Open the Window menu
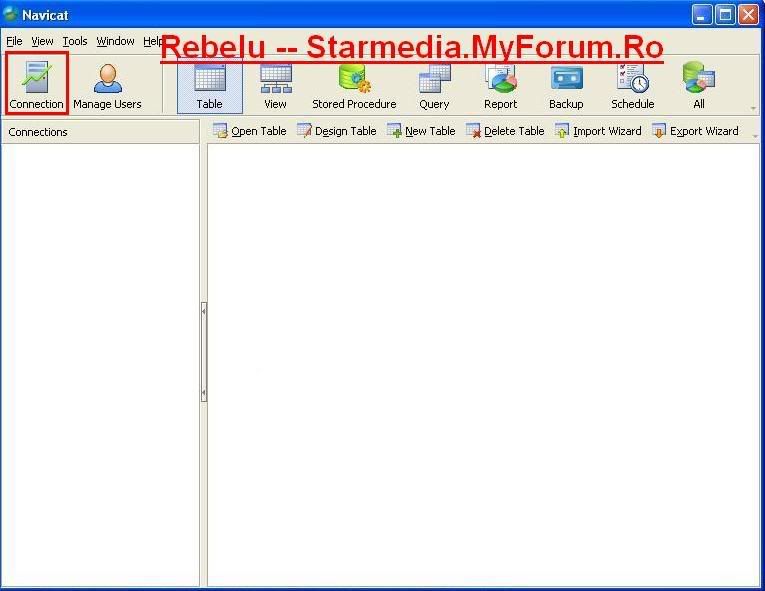 [115, 41]
